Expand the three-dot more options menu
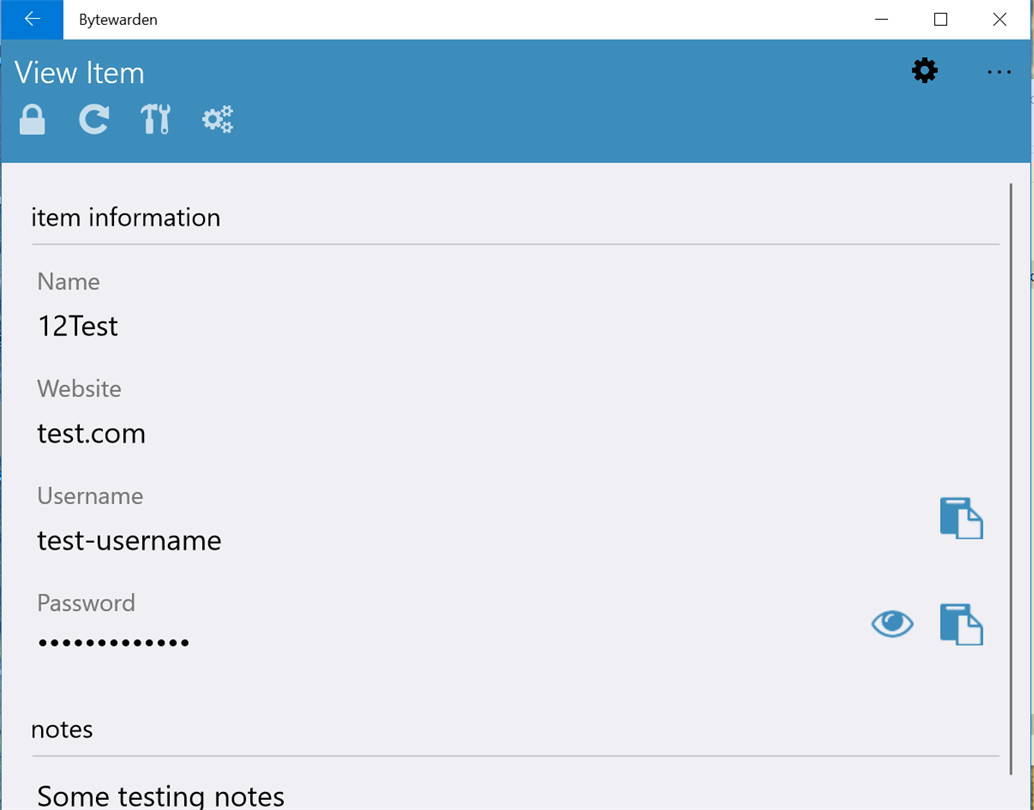1034x810 pixels. tap(999, 72)
